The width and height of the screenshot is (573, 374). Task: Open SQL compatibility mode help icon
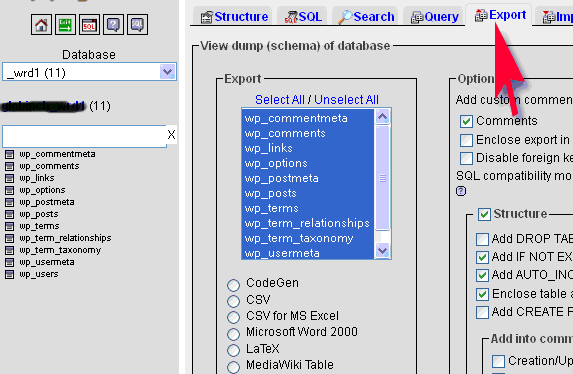[461, 191]
